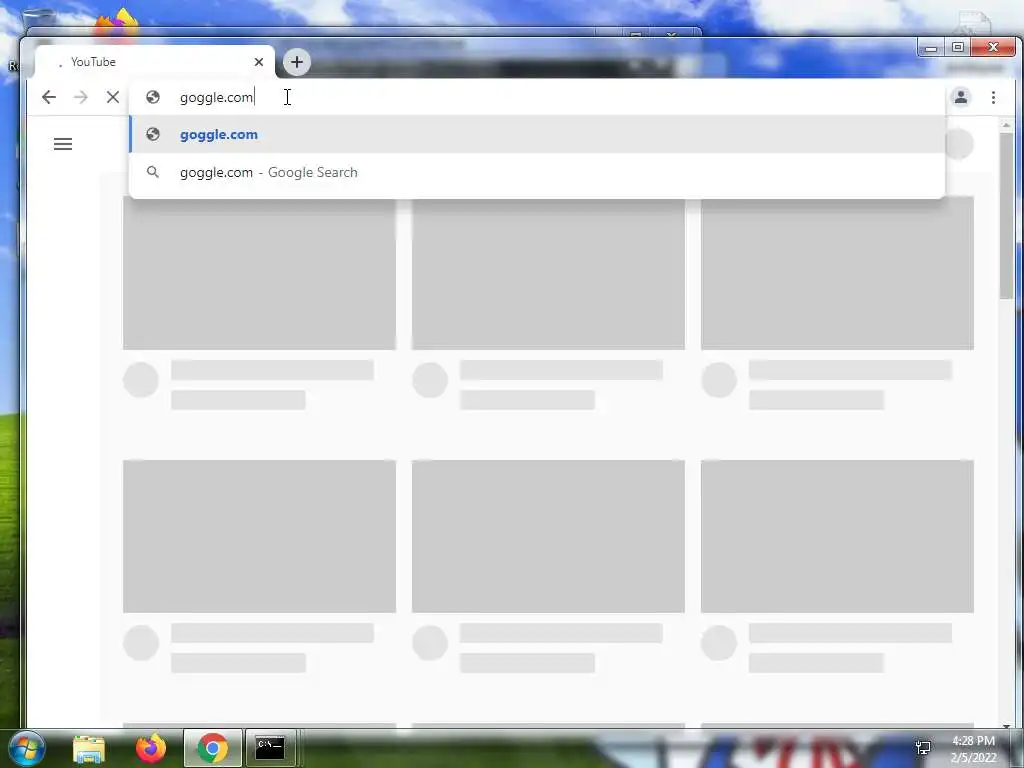Open Chrome's three-dot menu
This screenshot has width=1024, height=768.
pyautogui.click(x=993, y=97)
